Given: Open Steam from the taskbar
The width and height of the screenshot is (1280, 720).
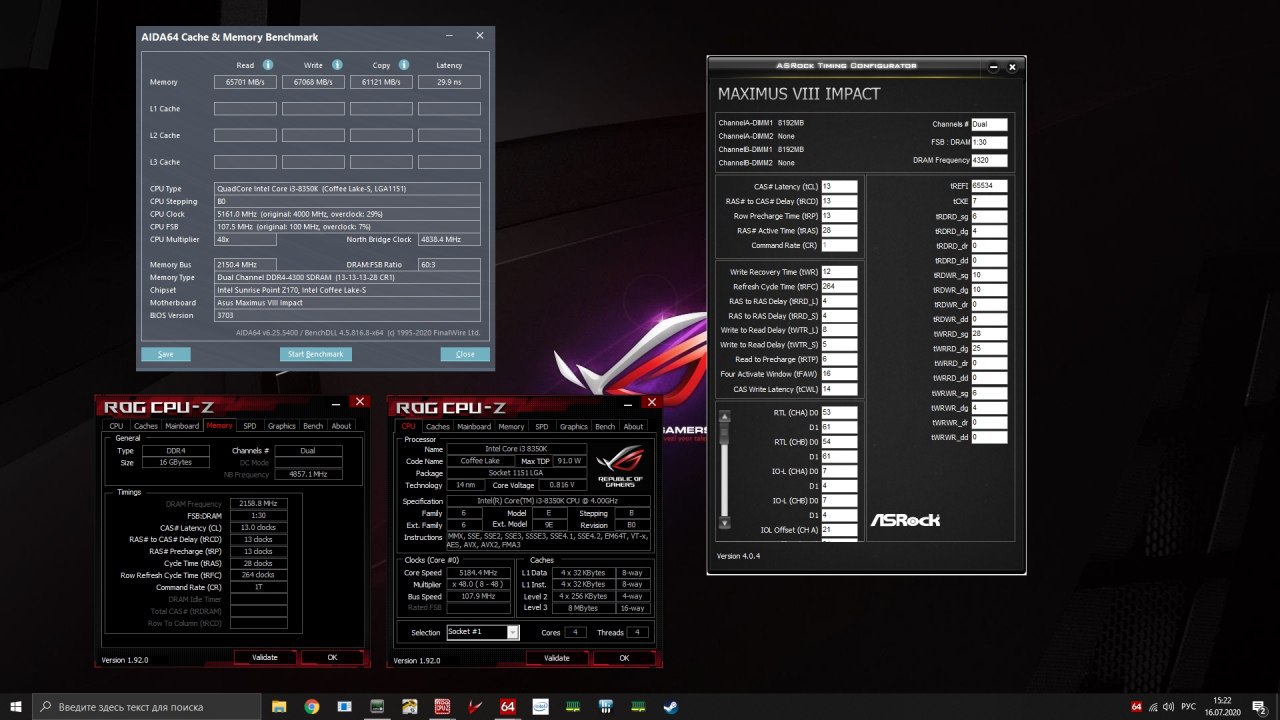Looking at the screenshot, I should click(x=669, y=707).
